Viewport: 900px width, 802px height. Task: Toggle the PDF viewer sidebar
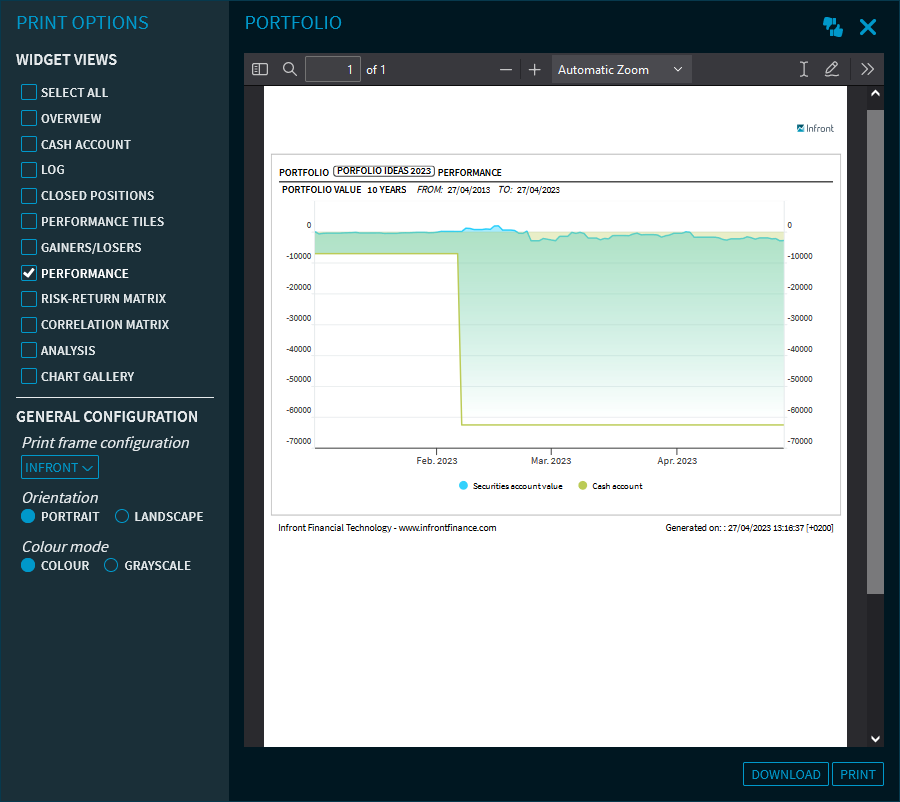260,69
